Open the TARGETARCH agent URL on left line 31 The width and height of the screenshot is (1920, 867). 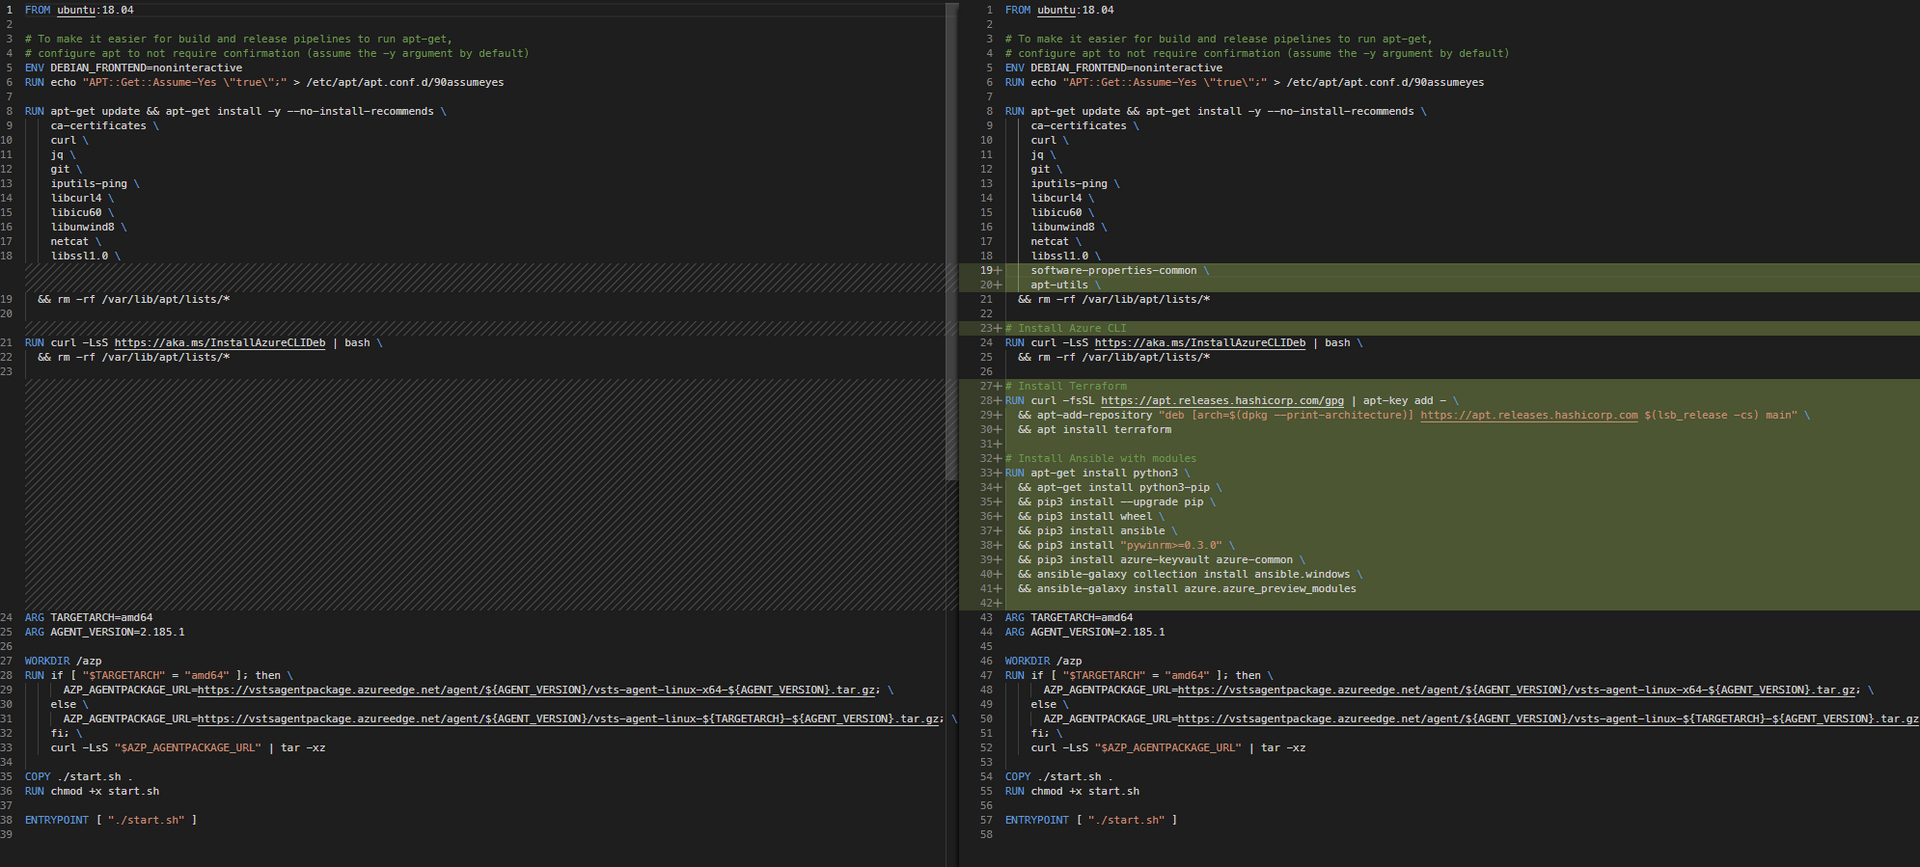[569, 719]
